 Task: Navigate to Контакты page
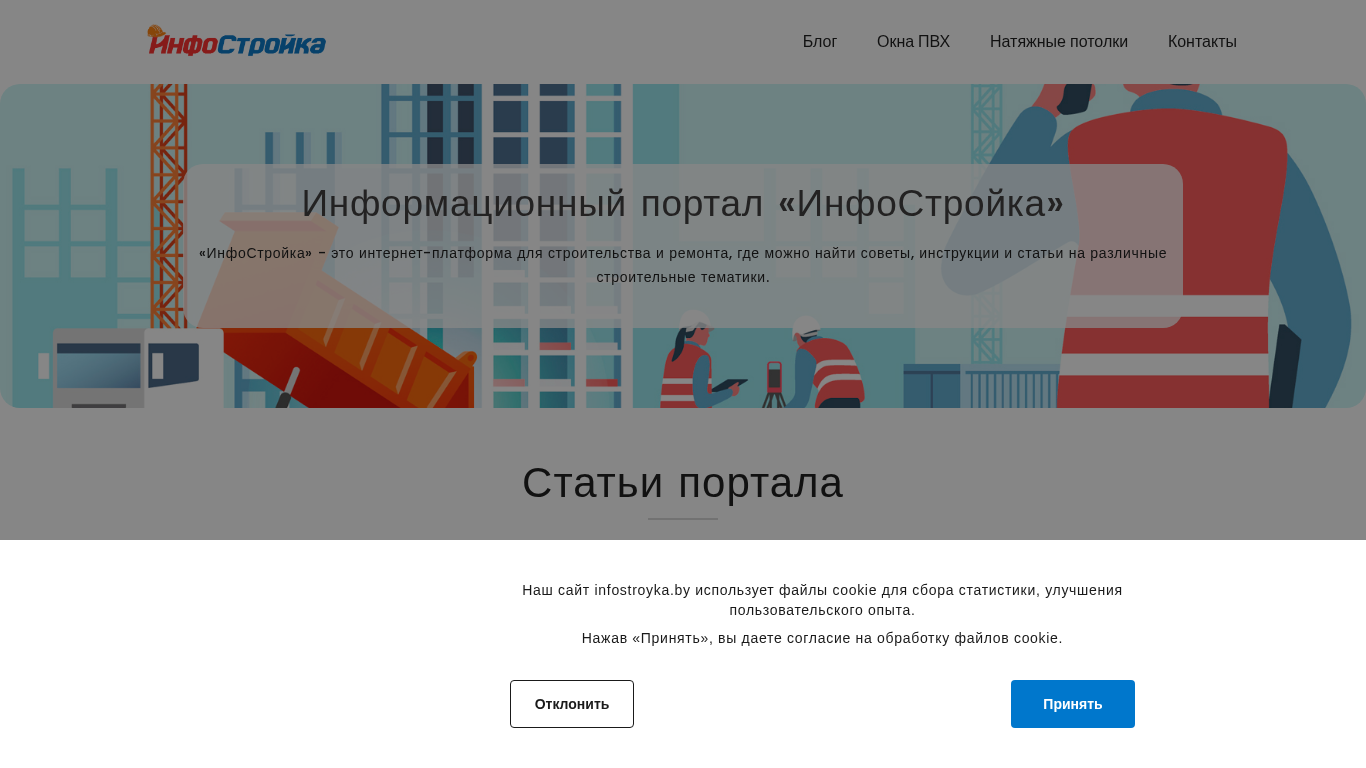[1202, 42]
